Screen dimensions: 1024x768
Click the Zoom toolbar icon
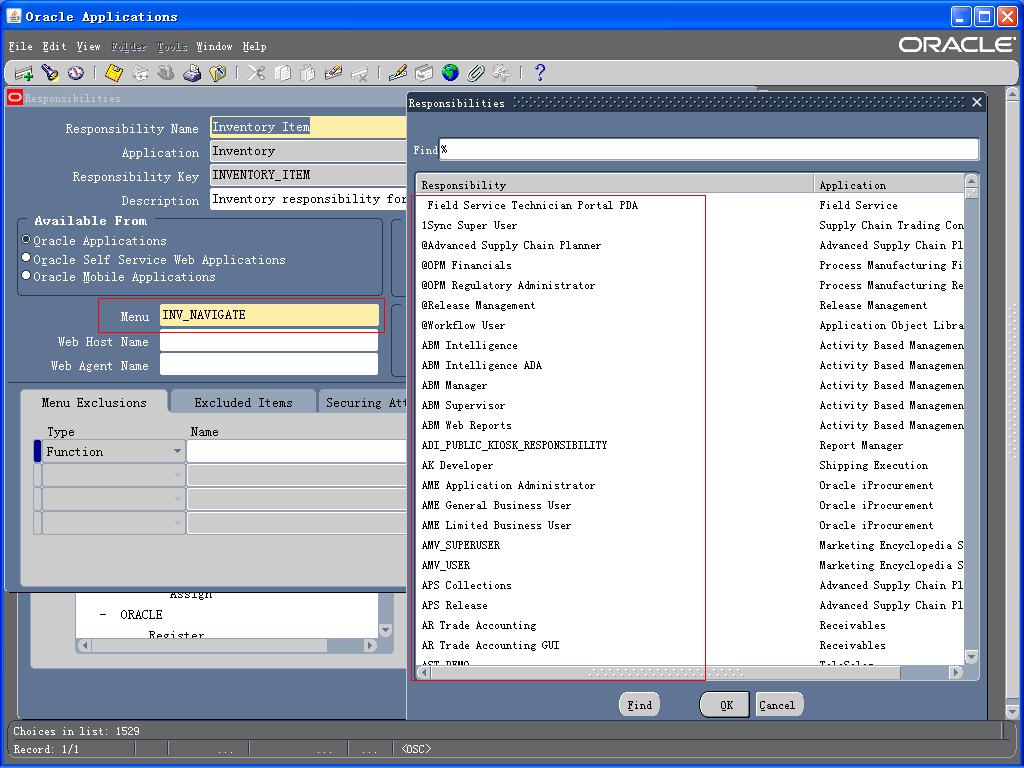[424, 72]
